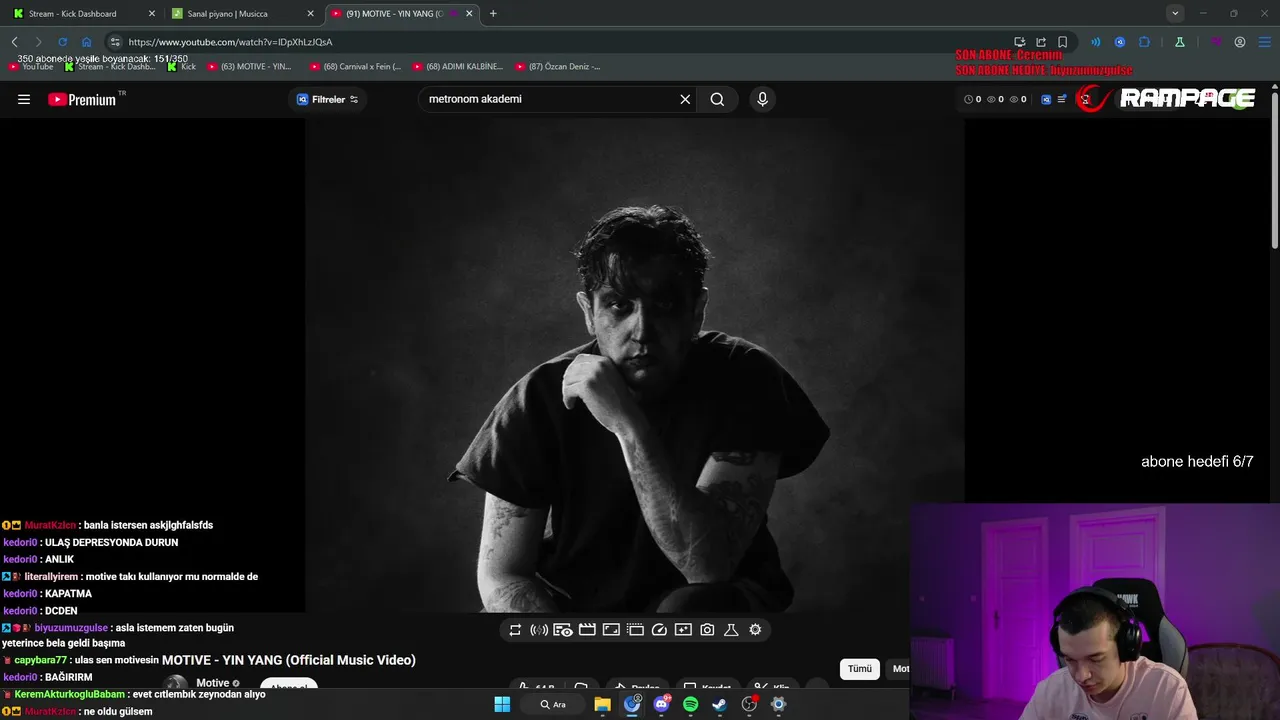The image size is (1280, 720).
Task: Open the ADIMI KALBİNE bookmark
Action: (x=457, y=67)
